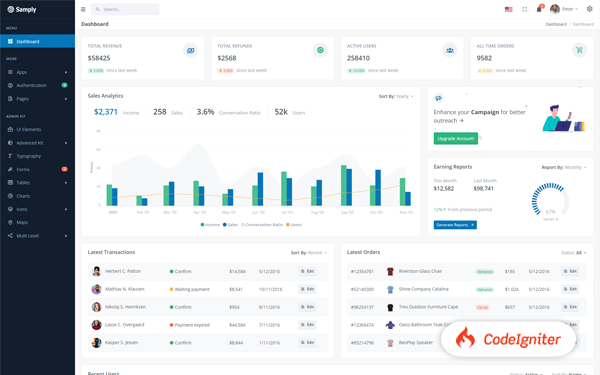The image size is (600, 375).
Task: Edit Herbert C. Patton's transaction
Action: [x=307, y=271]
